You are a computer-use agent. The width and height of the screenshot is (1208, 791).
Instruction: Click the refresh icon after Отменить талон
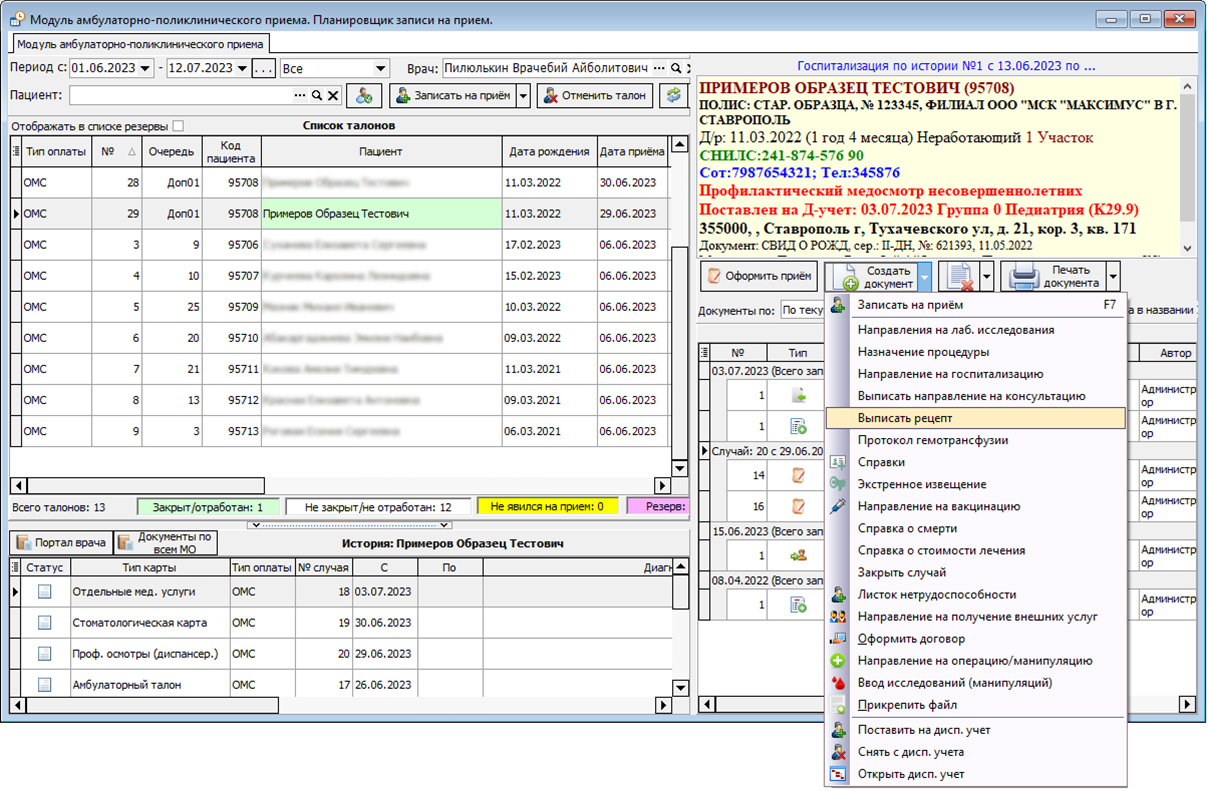click(x=675, y=96)
